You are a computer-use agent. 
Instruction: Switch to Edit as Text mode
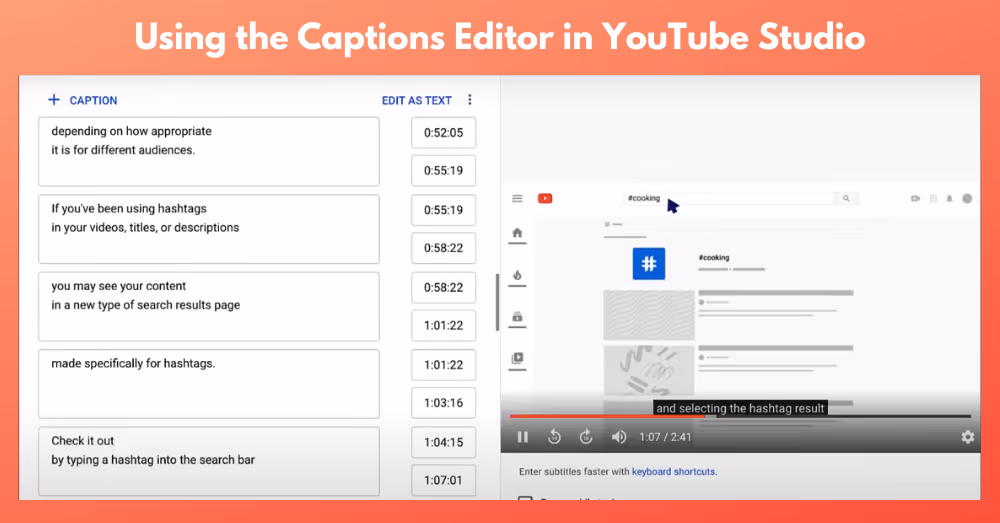(416, 100)
